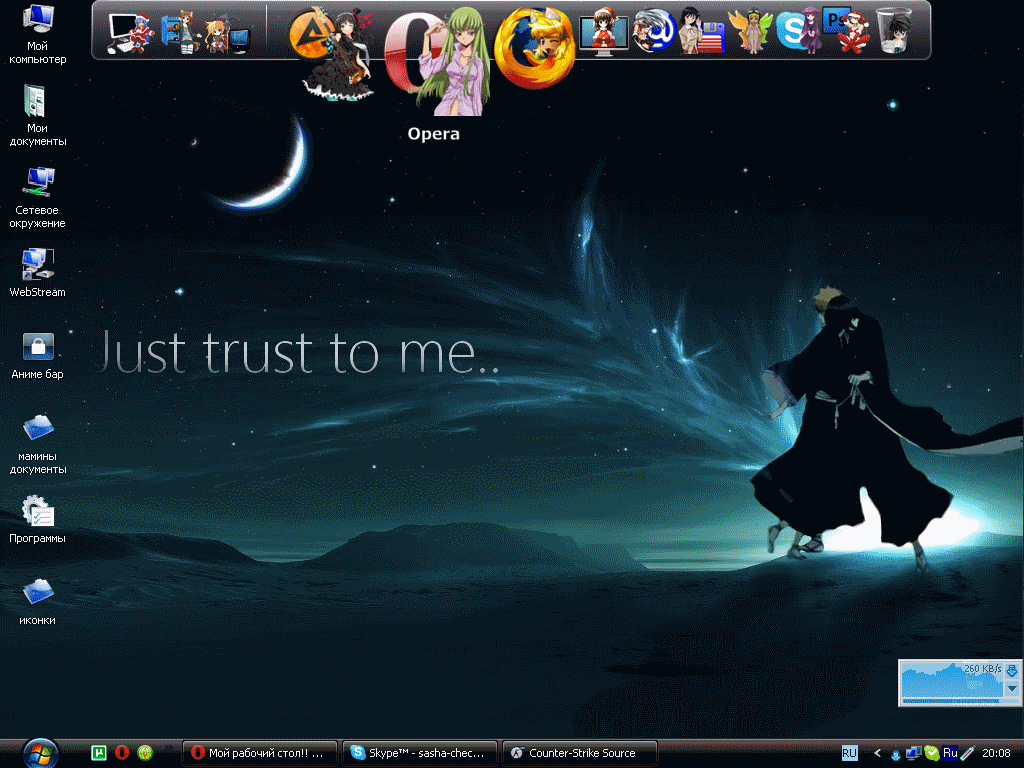Open AIMP player icon in the dock
Viewport: 1024px width, 768px height.
click(331, 54)
